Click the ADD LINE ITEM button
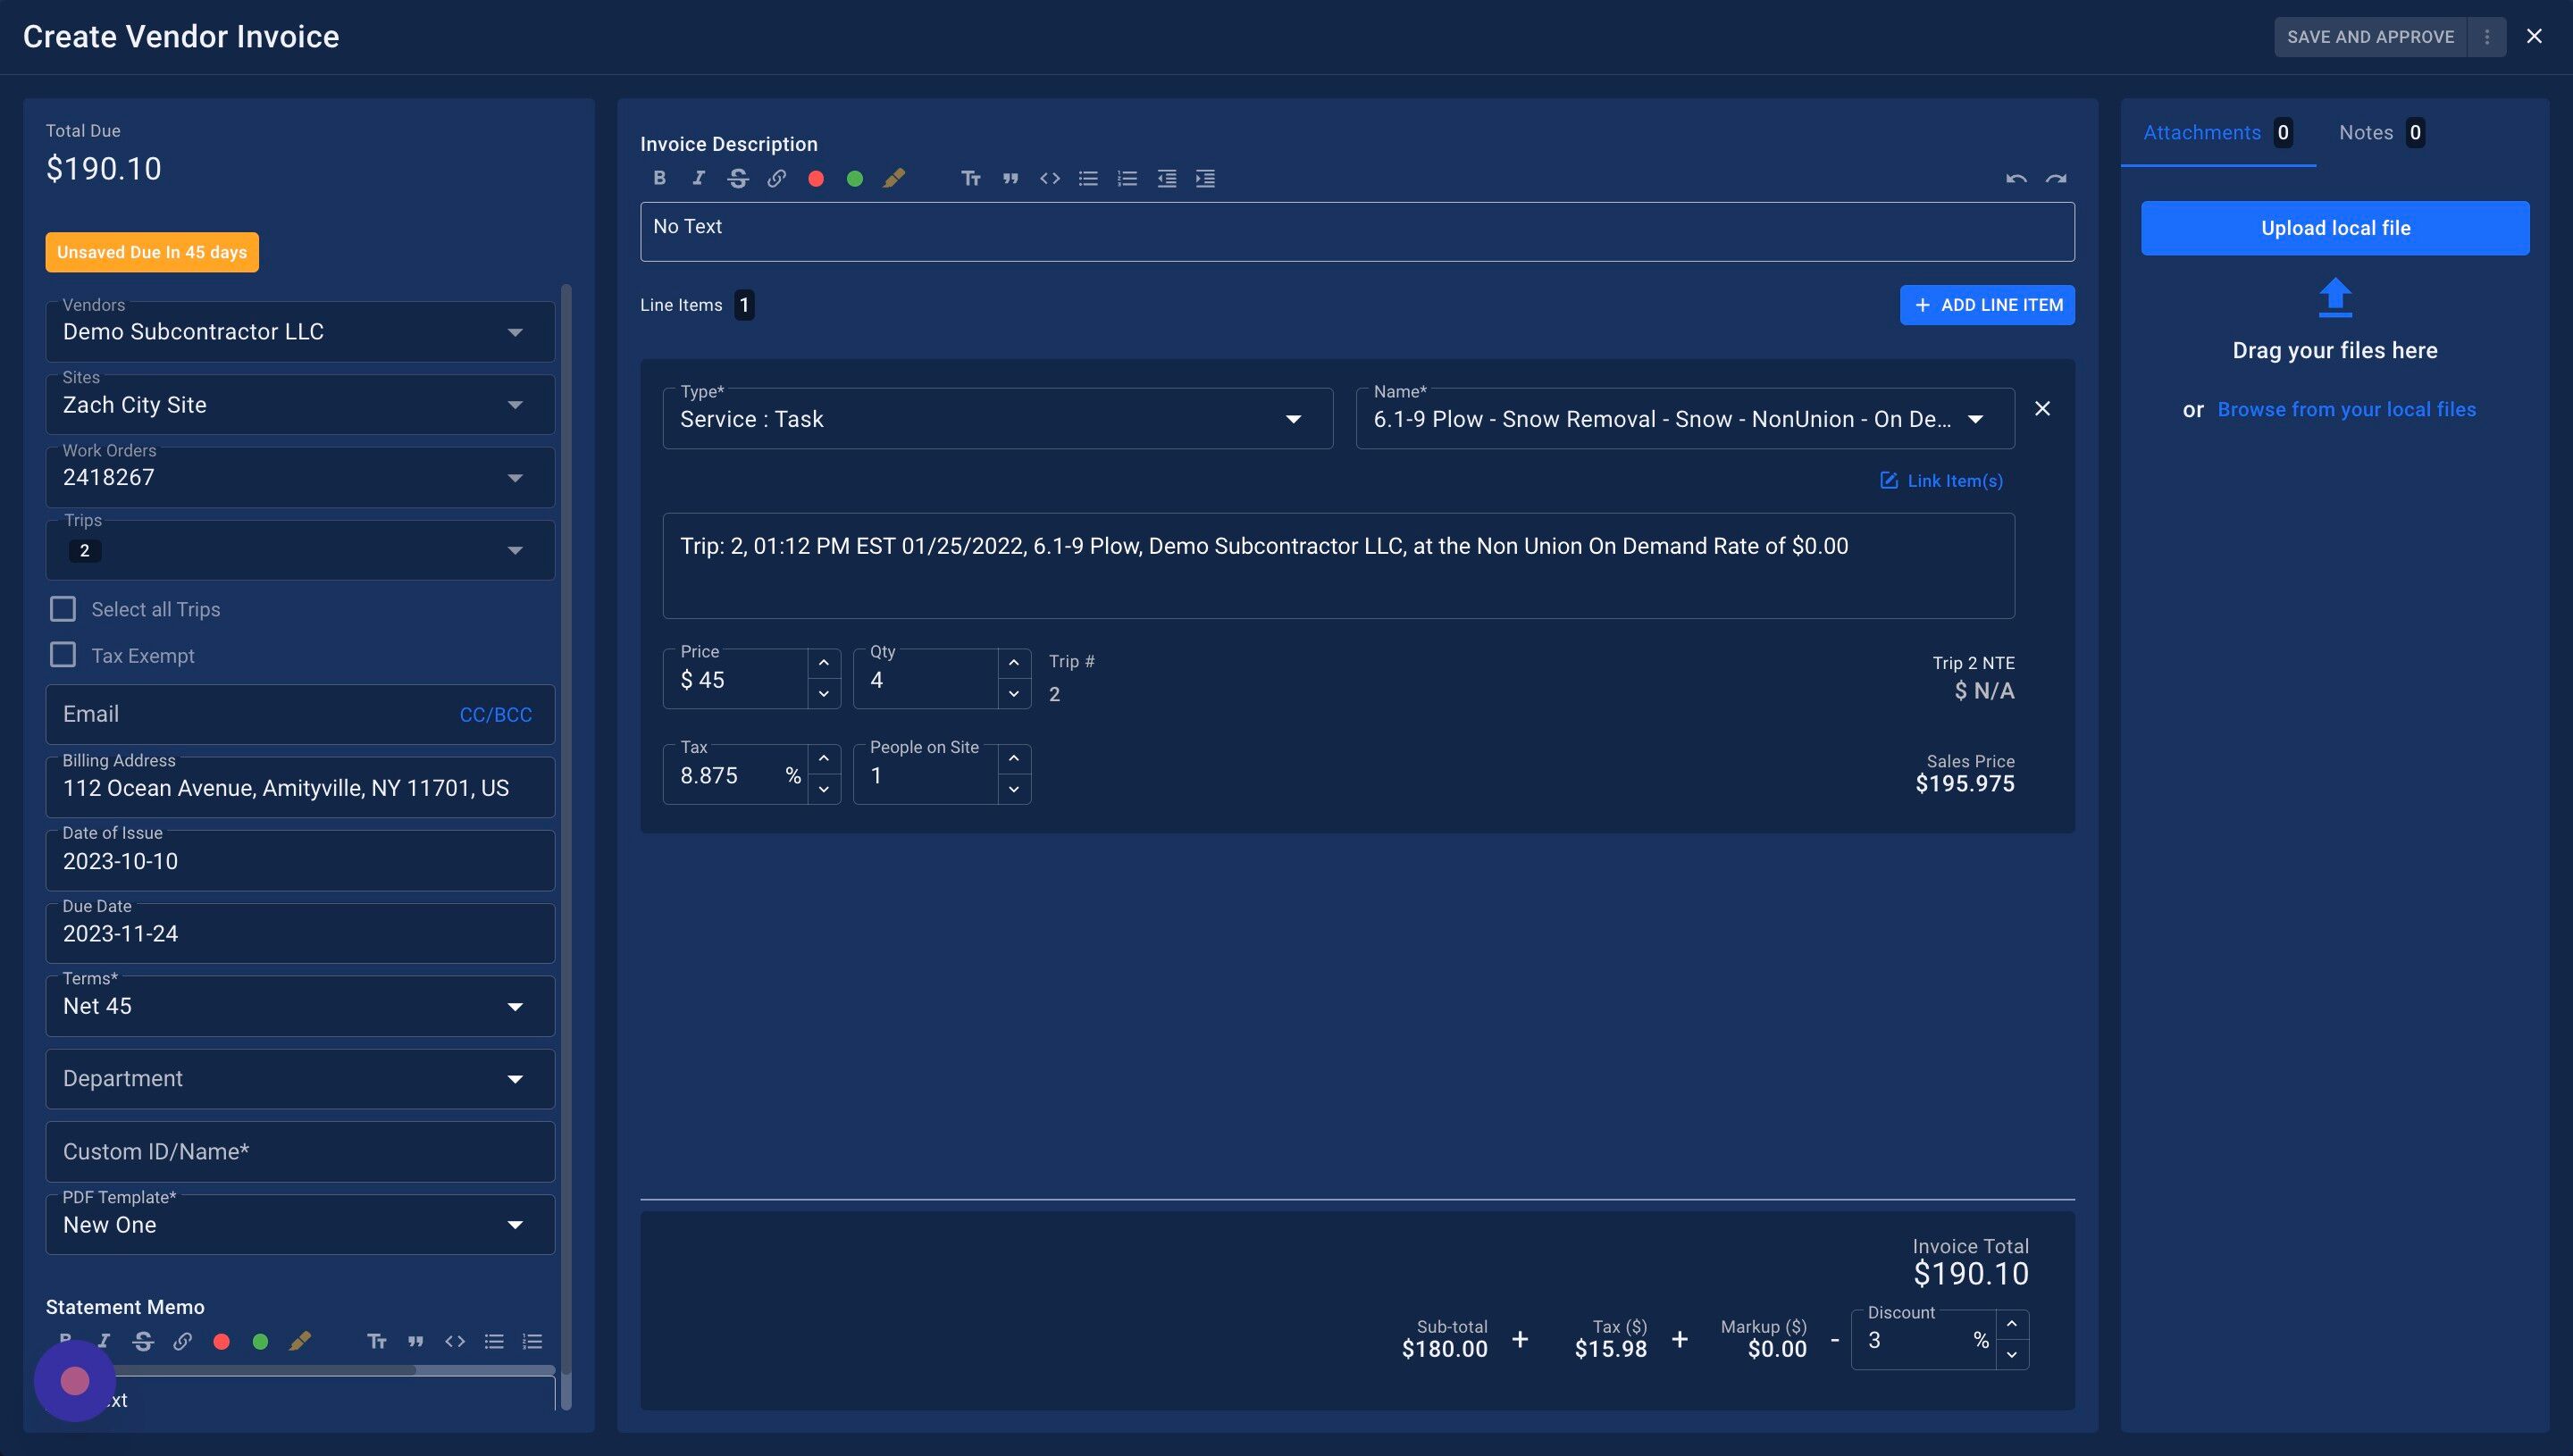This screenshot has width=2573, height=1456. pyautogui.click(x=1986, y=305)
